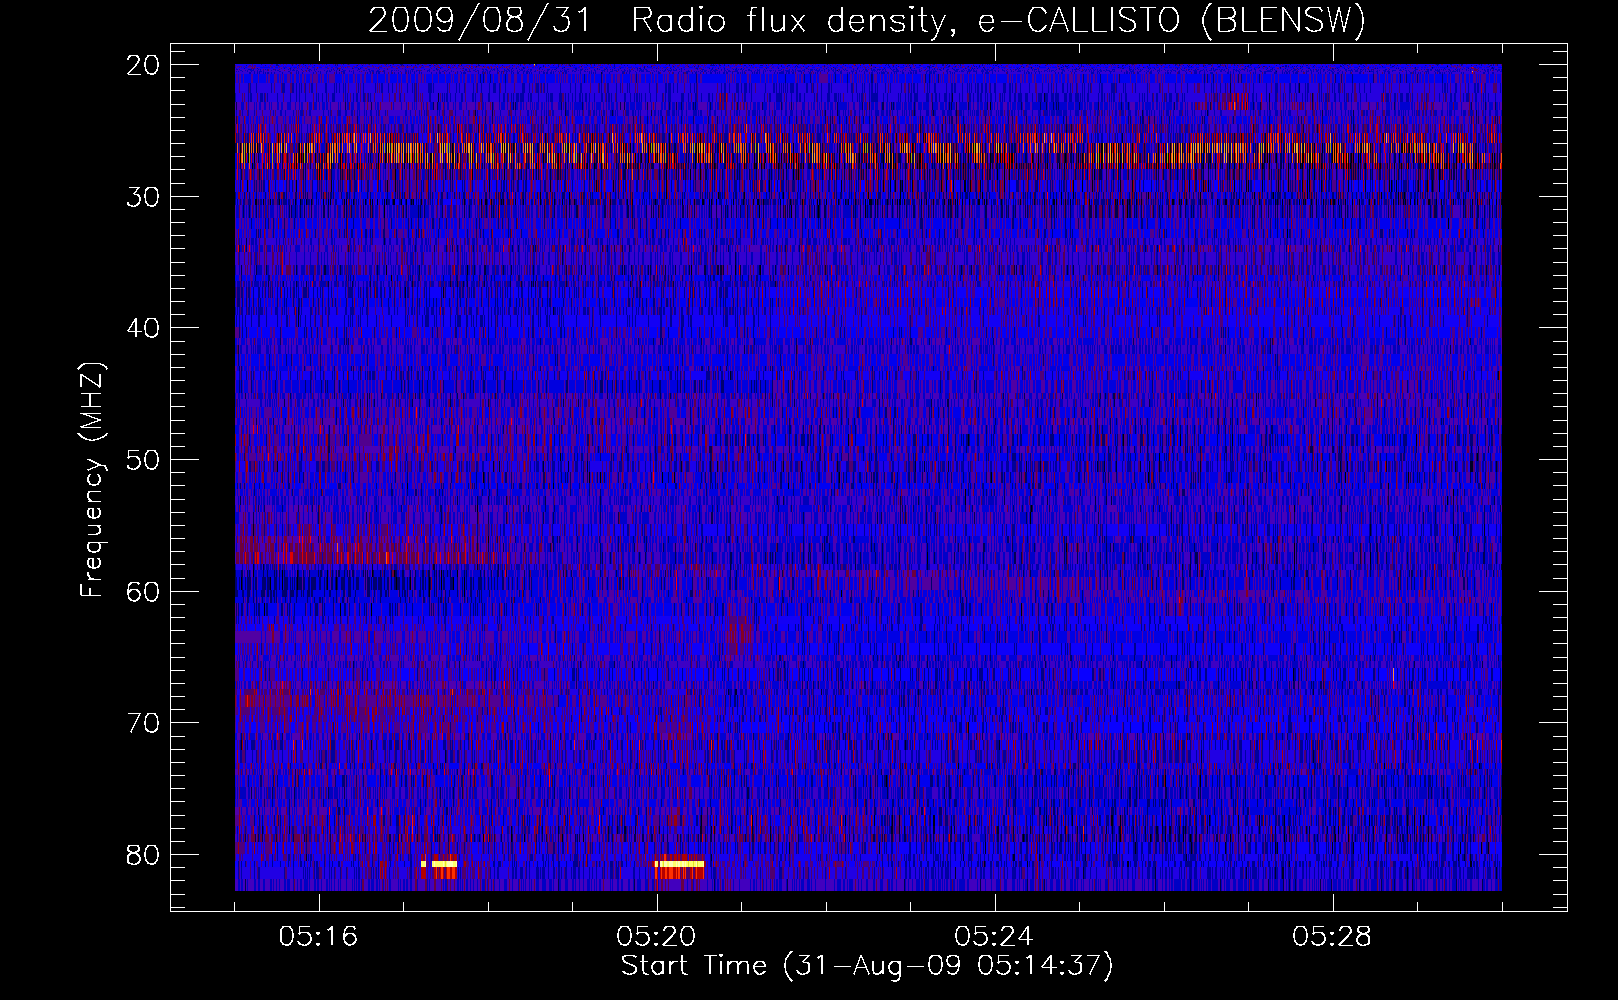Click the red emission band near 57 MHz at left
1618x1000 pixels.
[360, 550]
